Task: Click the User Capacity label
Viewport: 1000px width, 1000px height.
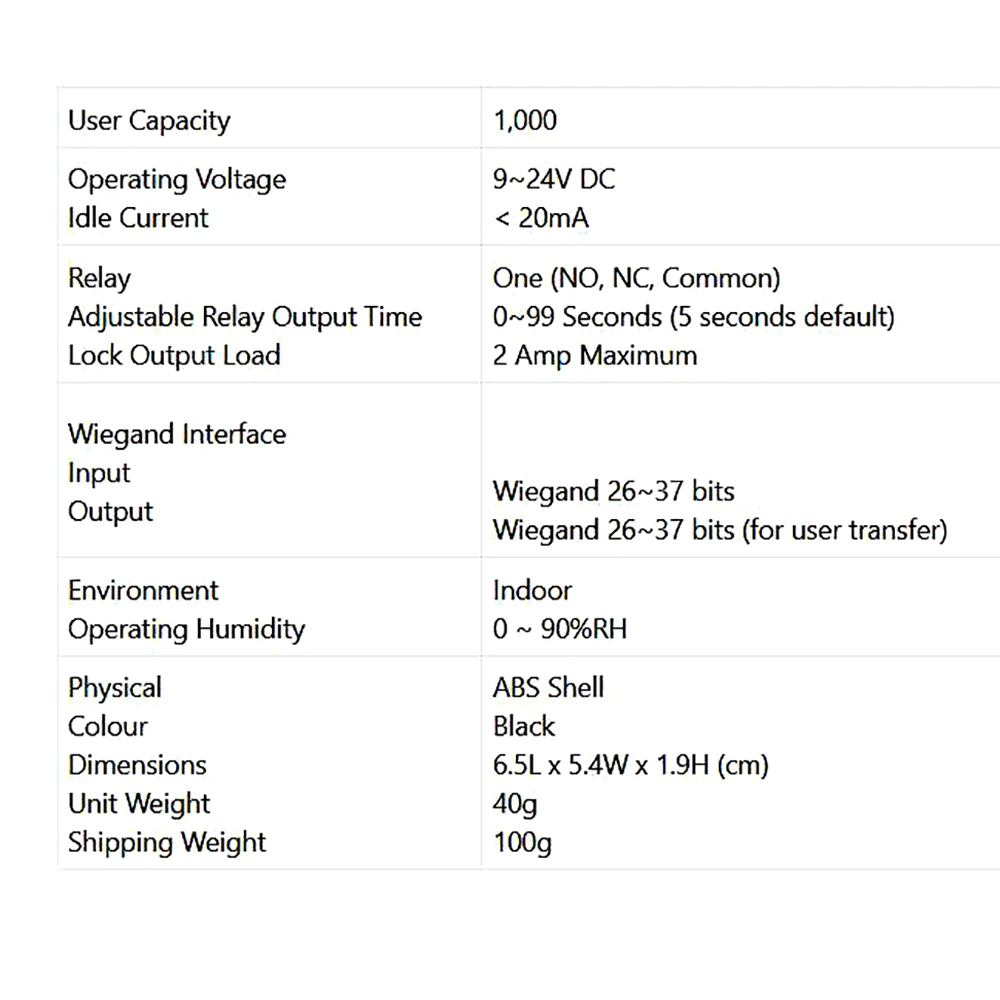Action: coord(149,121)
